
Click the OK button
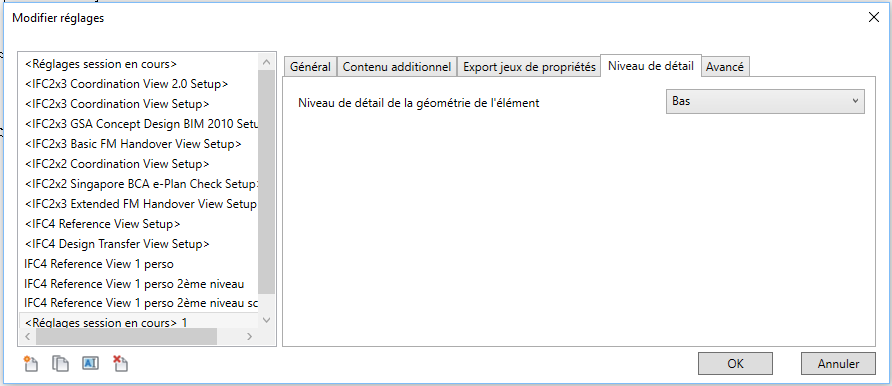coord(735,363)
